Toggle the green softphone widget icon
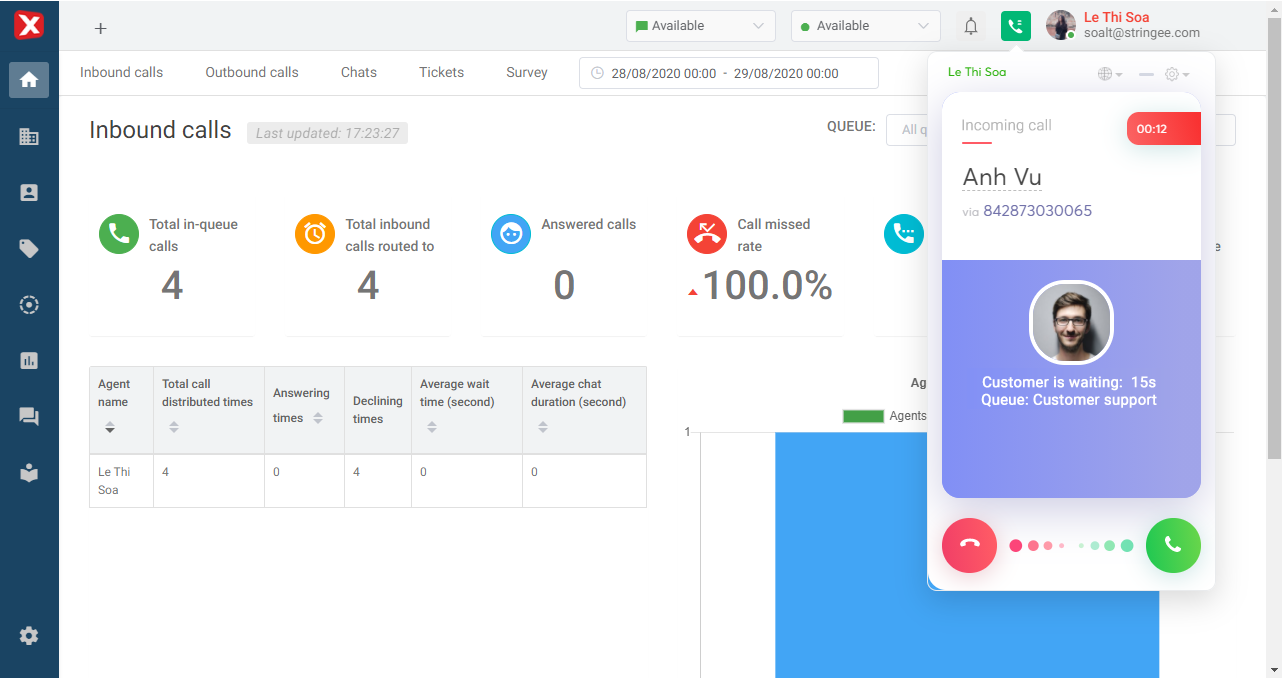1282x678 pixels. click(1015, 26)
